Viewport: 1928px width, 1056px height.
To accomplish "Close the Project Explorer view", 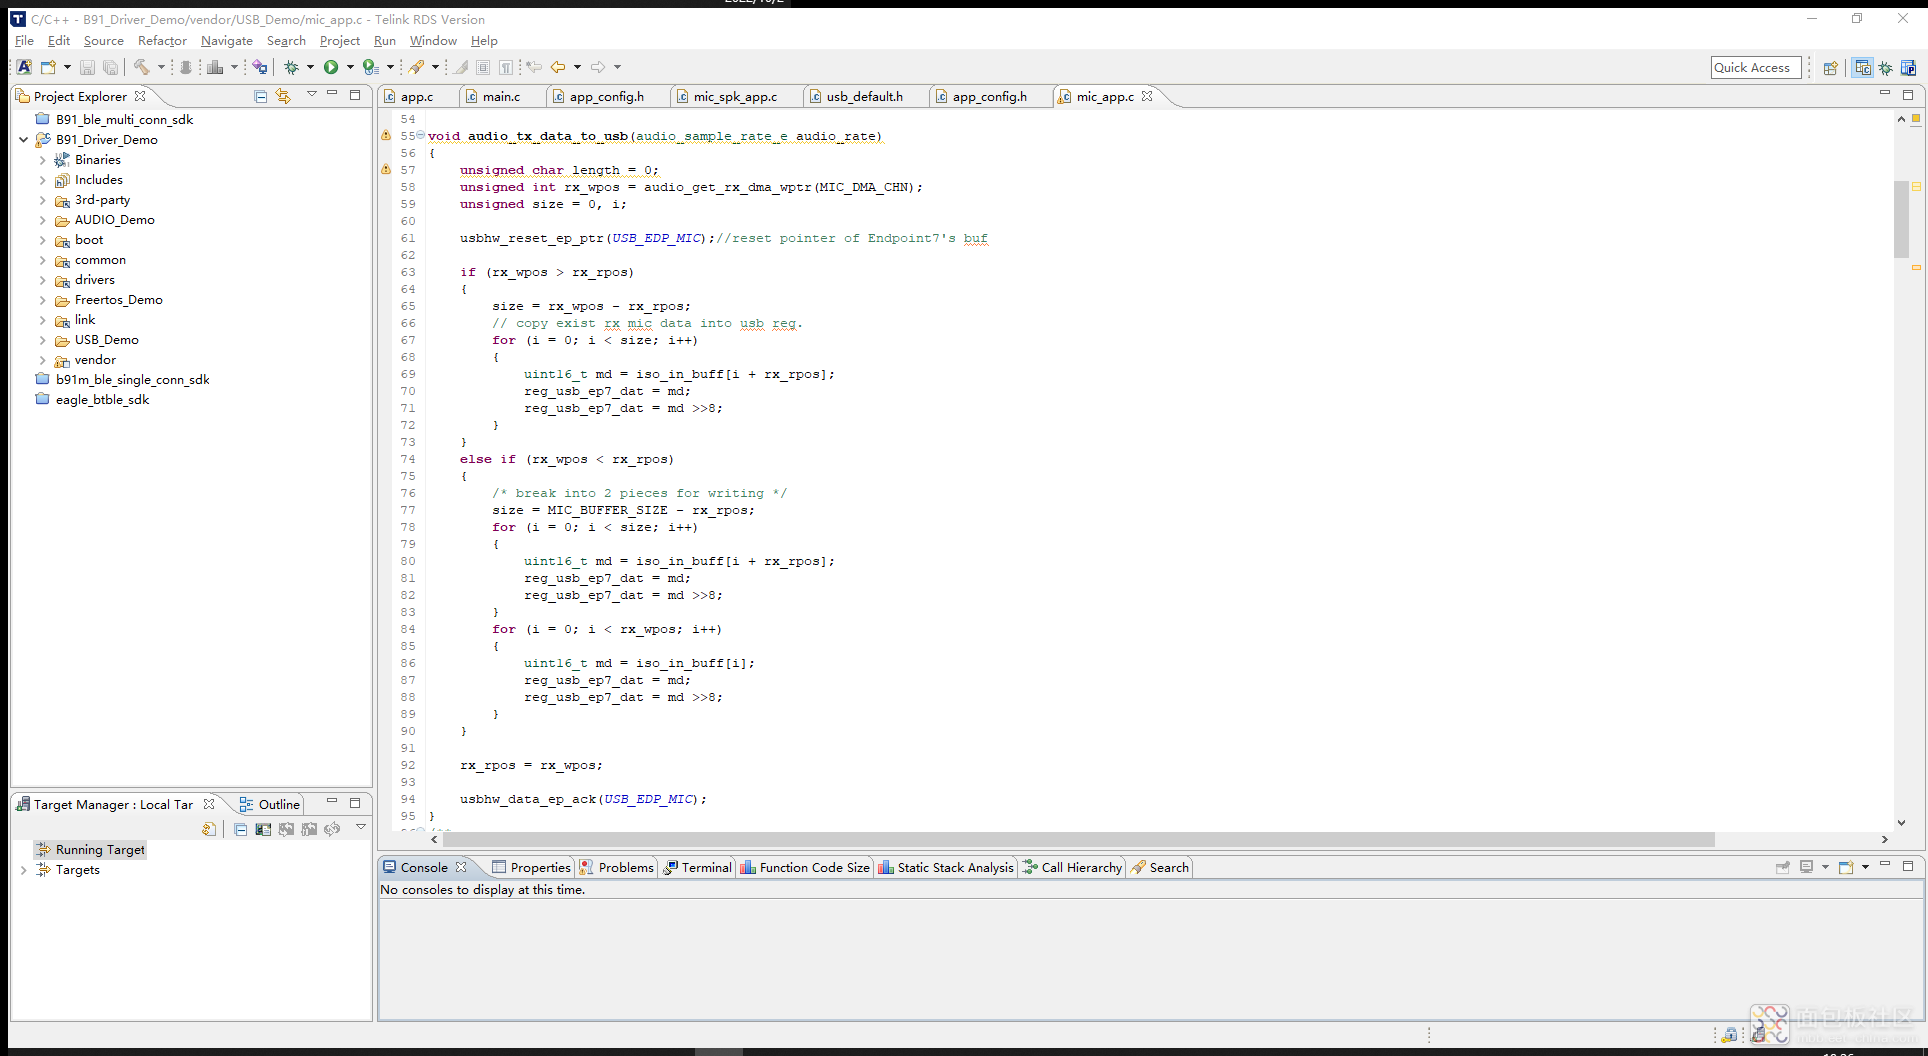I will click(x=140, y=96).
